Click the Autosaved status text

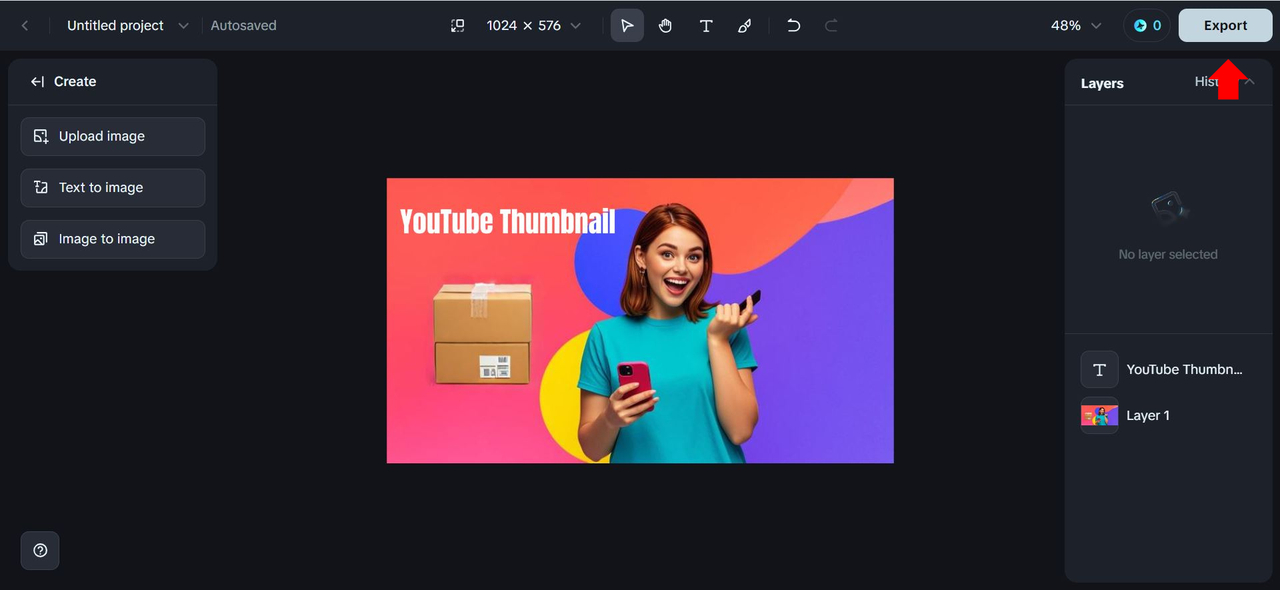[243, 26]
